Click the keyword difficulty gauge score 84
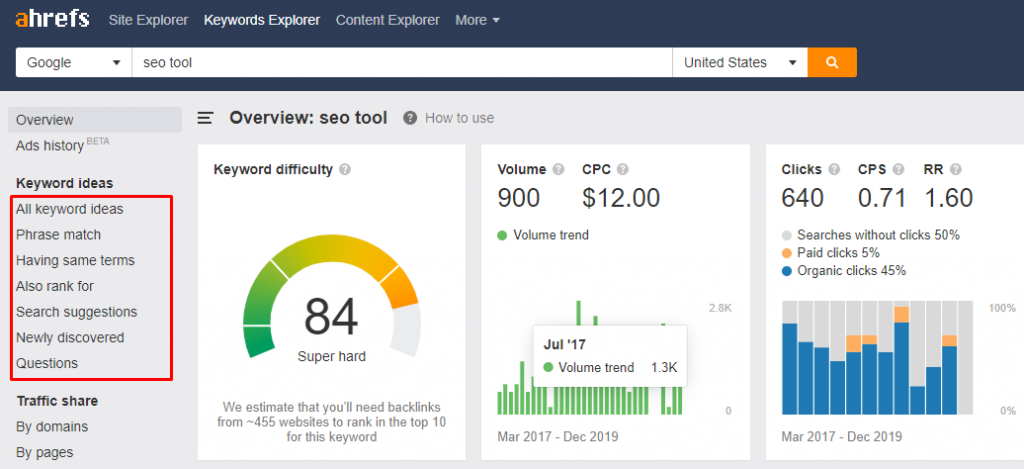 [331, 317]
